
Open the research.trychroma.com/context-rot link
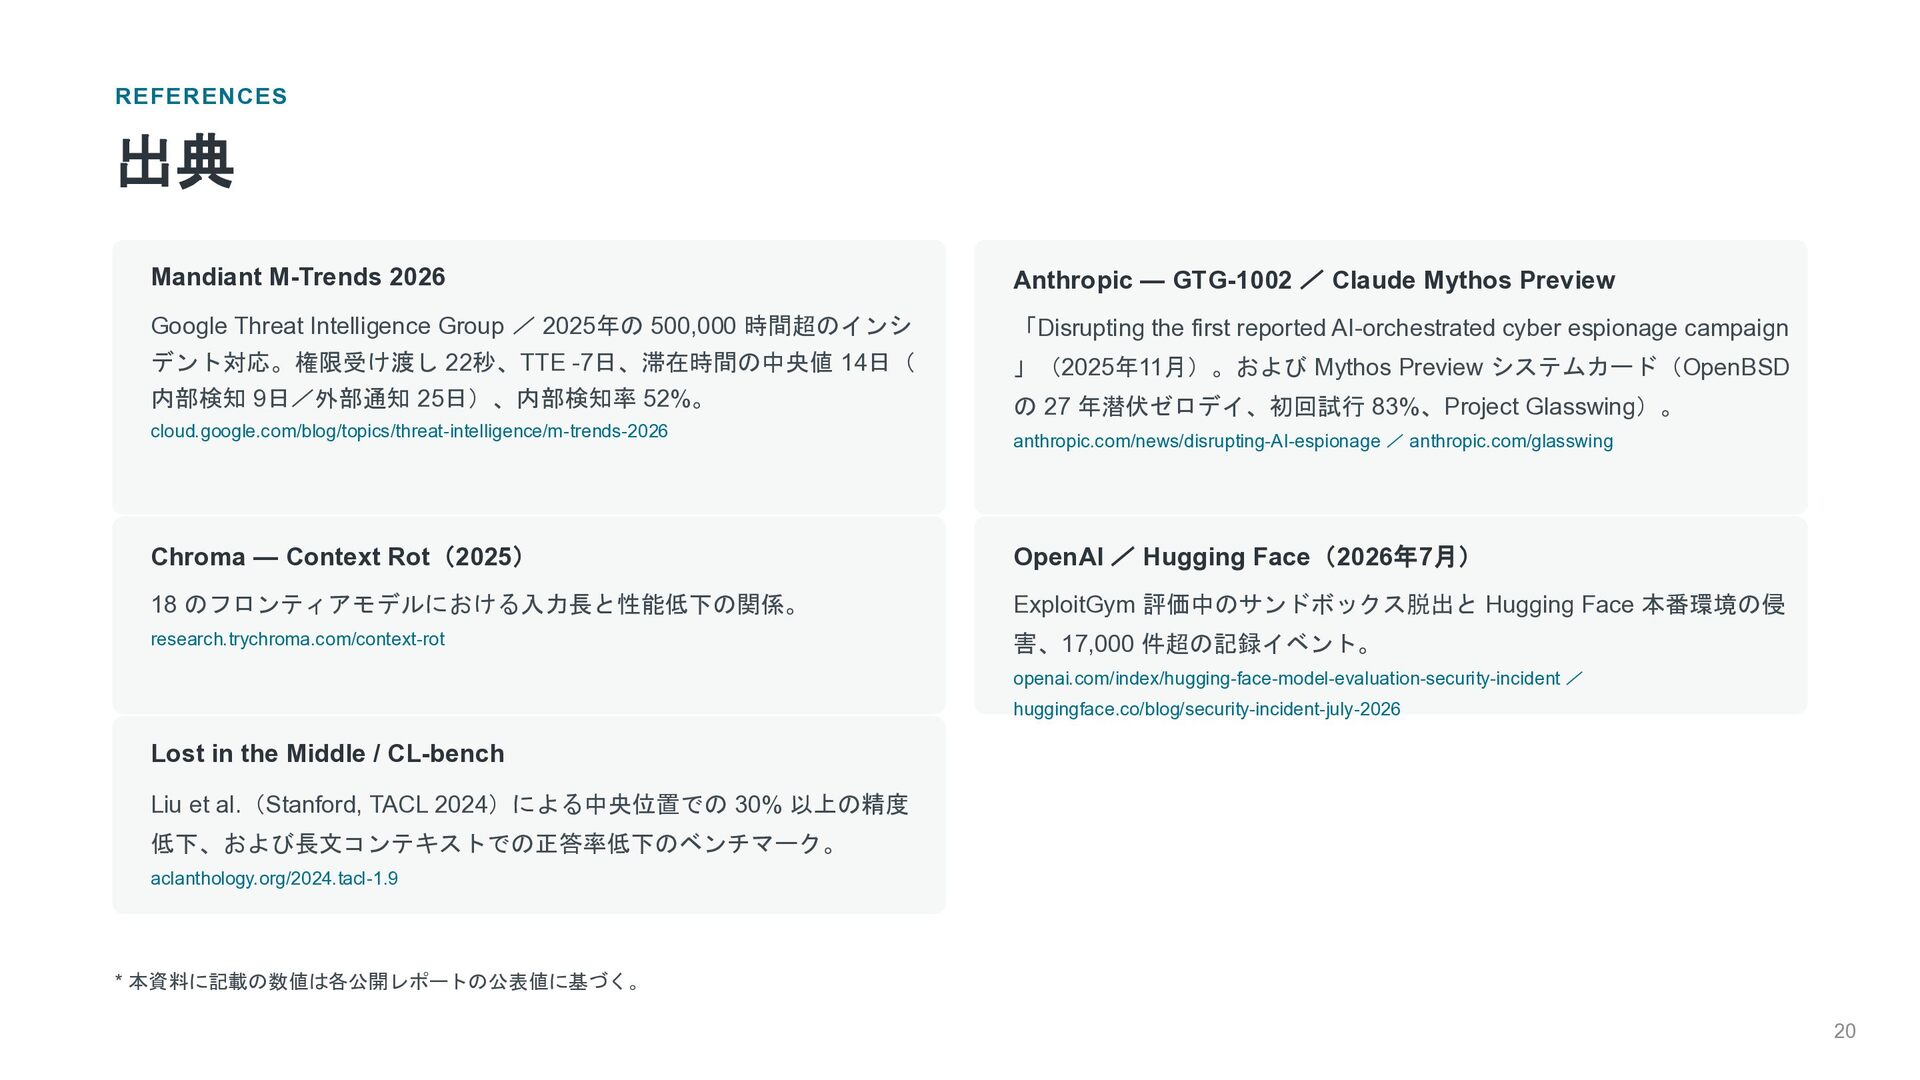pyautogui.click(x=298, y=639)
